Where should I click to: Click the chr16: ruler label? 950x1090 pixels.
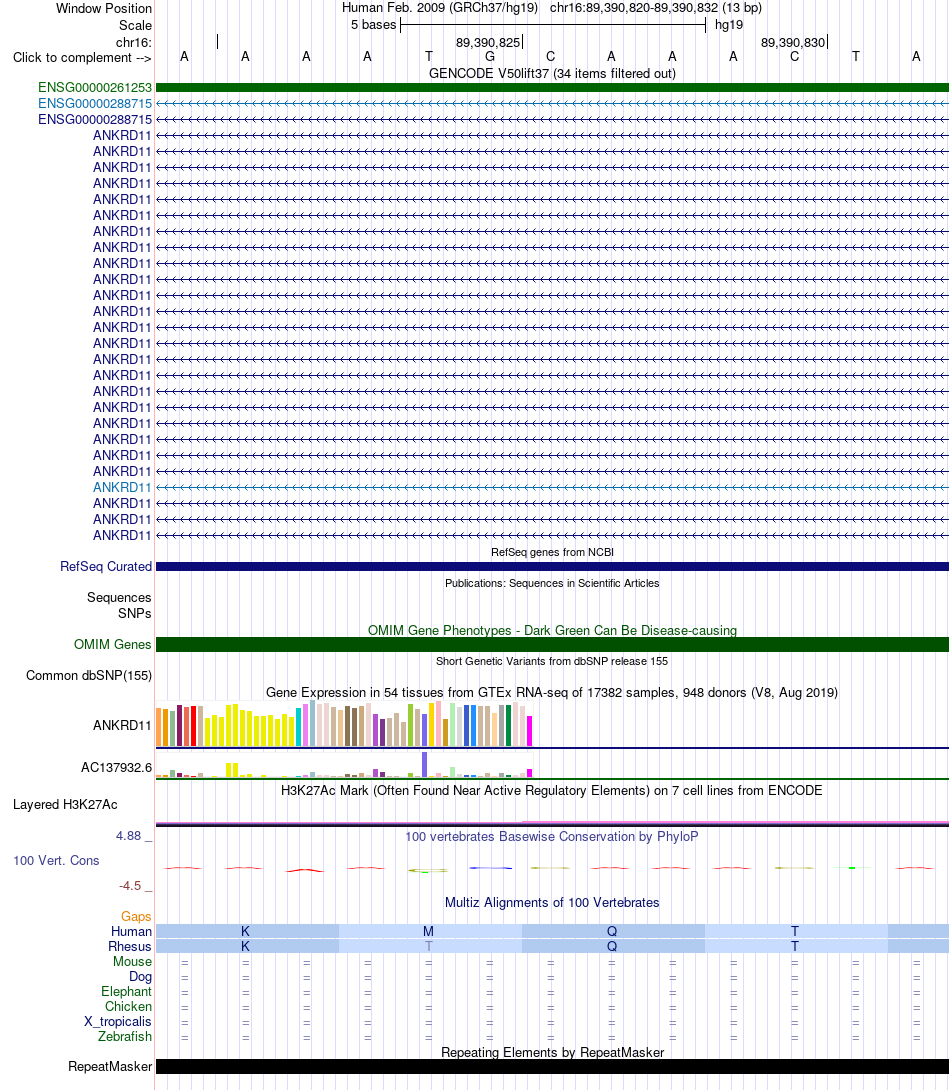133,42
